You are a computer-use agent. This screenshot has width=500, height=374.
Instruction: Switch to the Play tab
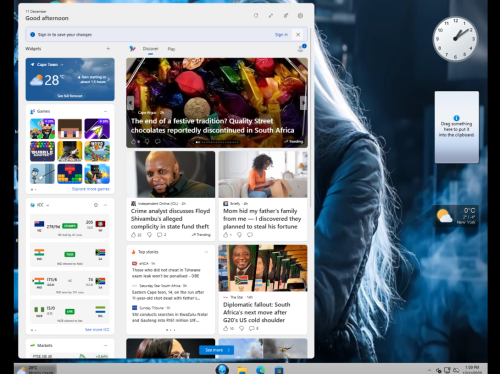click(x=171, y=49)
